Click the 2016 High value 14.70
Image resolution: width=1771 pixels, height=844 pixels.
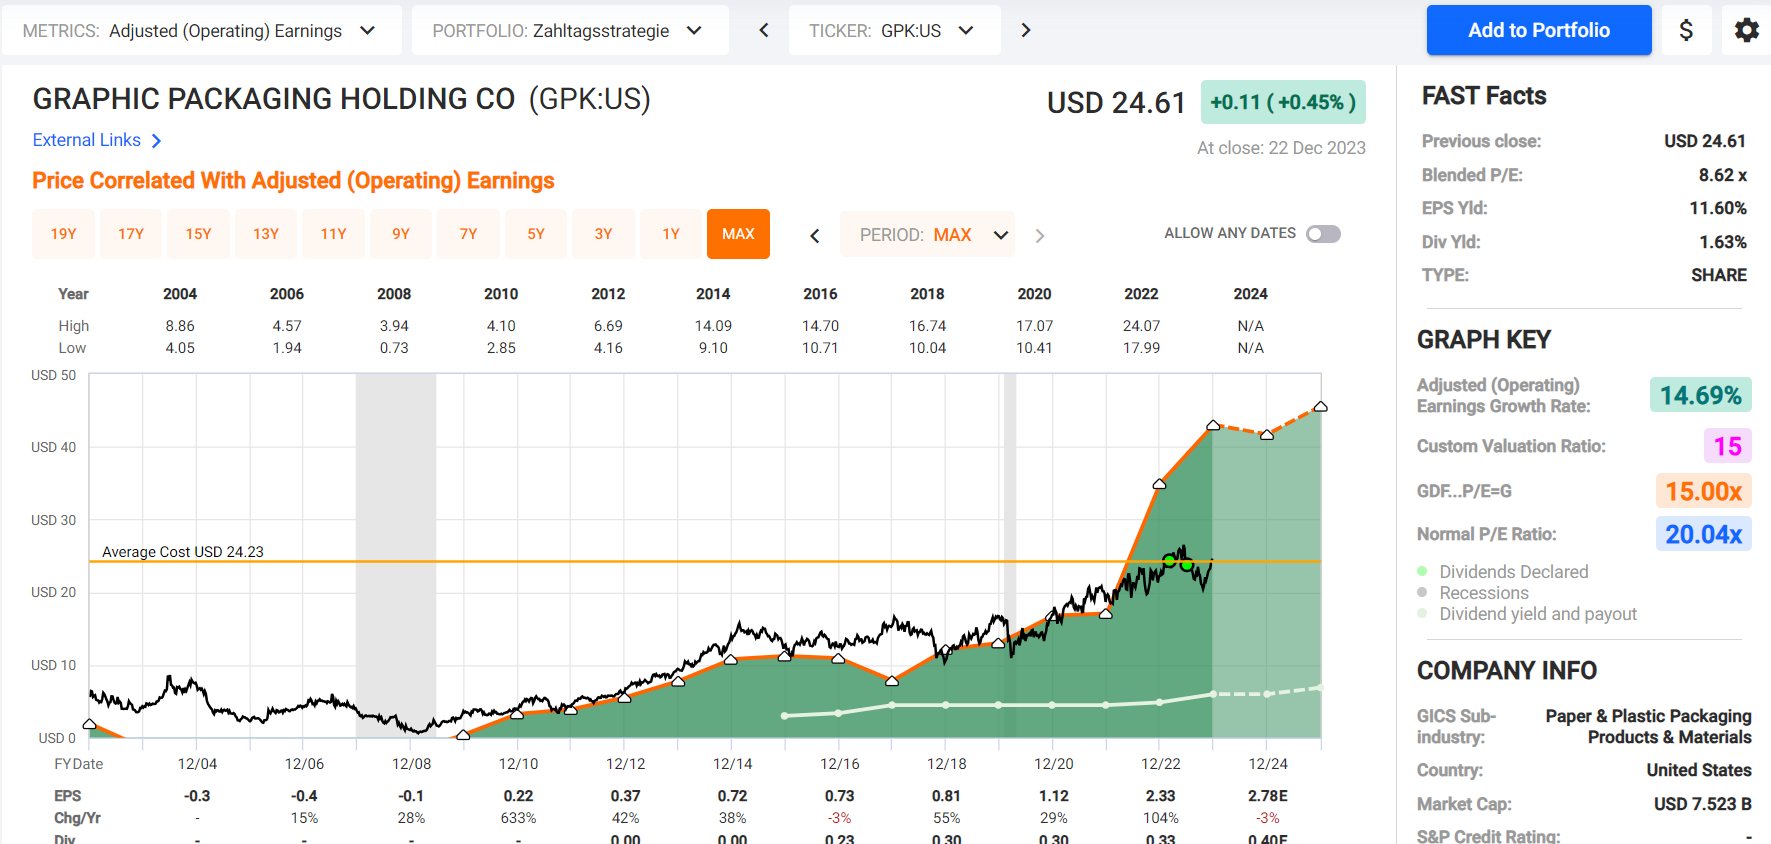(x=820, y=326)
